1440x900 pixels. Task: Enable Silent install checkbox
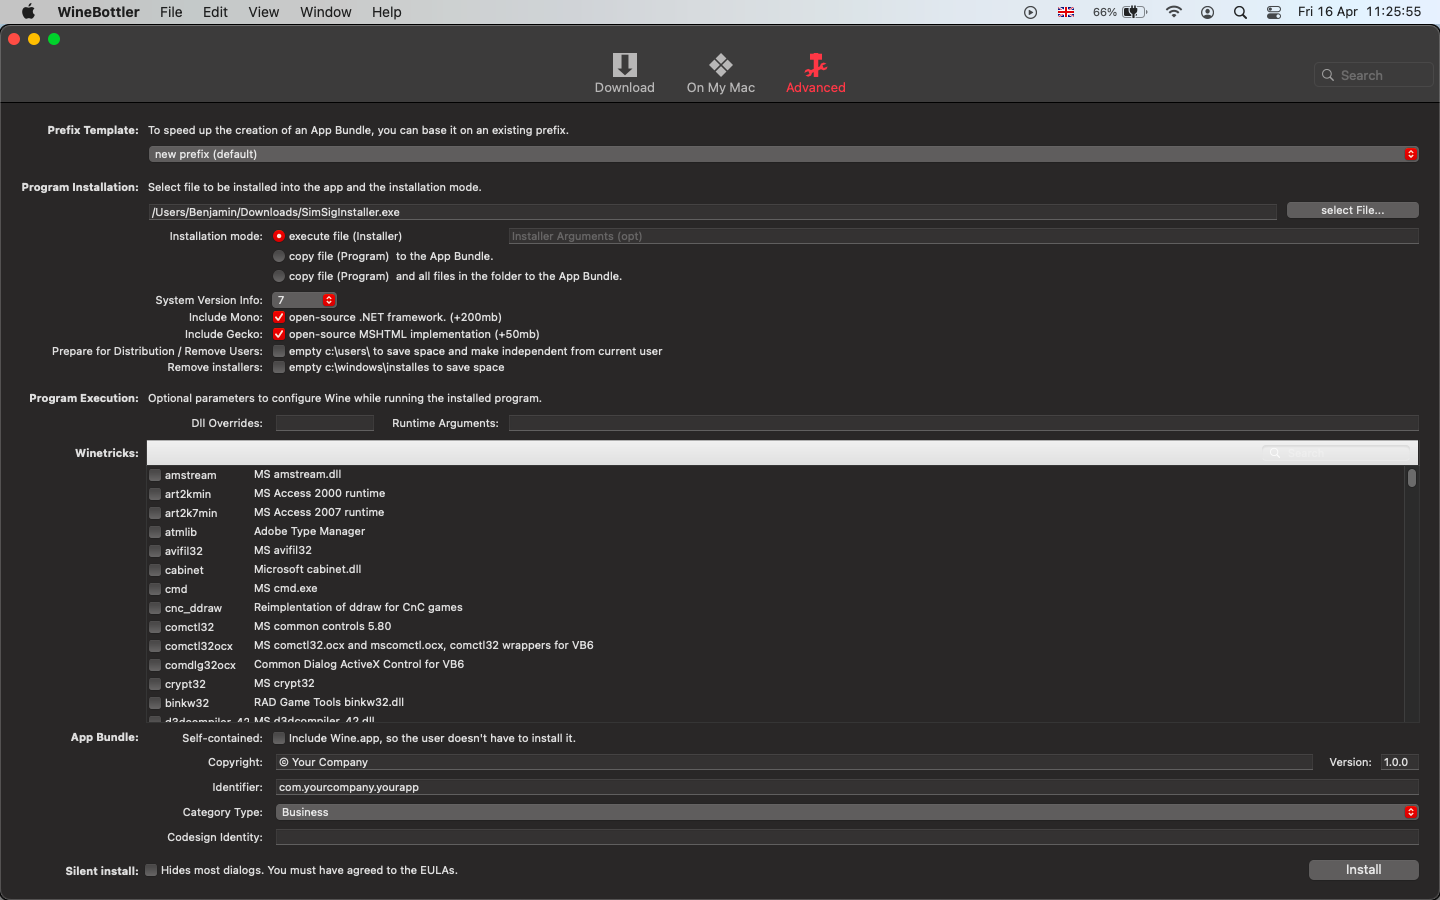click(151, 870)
